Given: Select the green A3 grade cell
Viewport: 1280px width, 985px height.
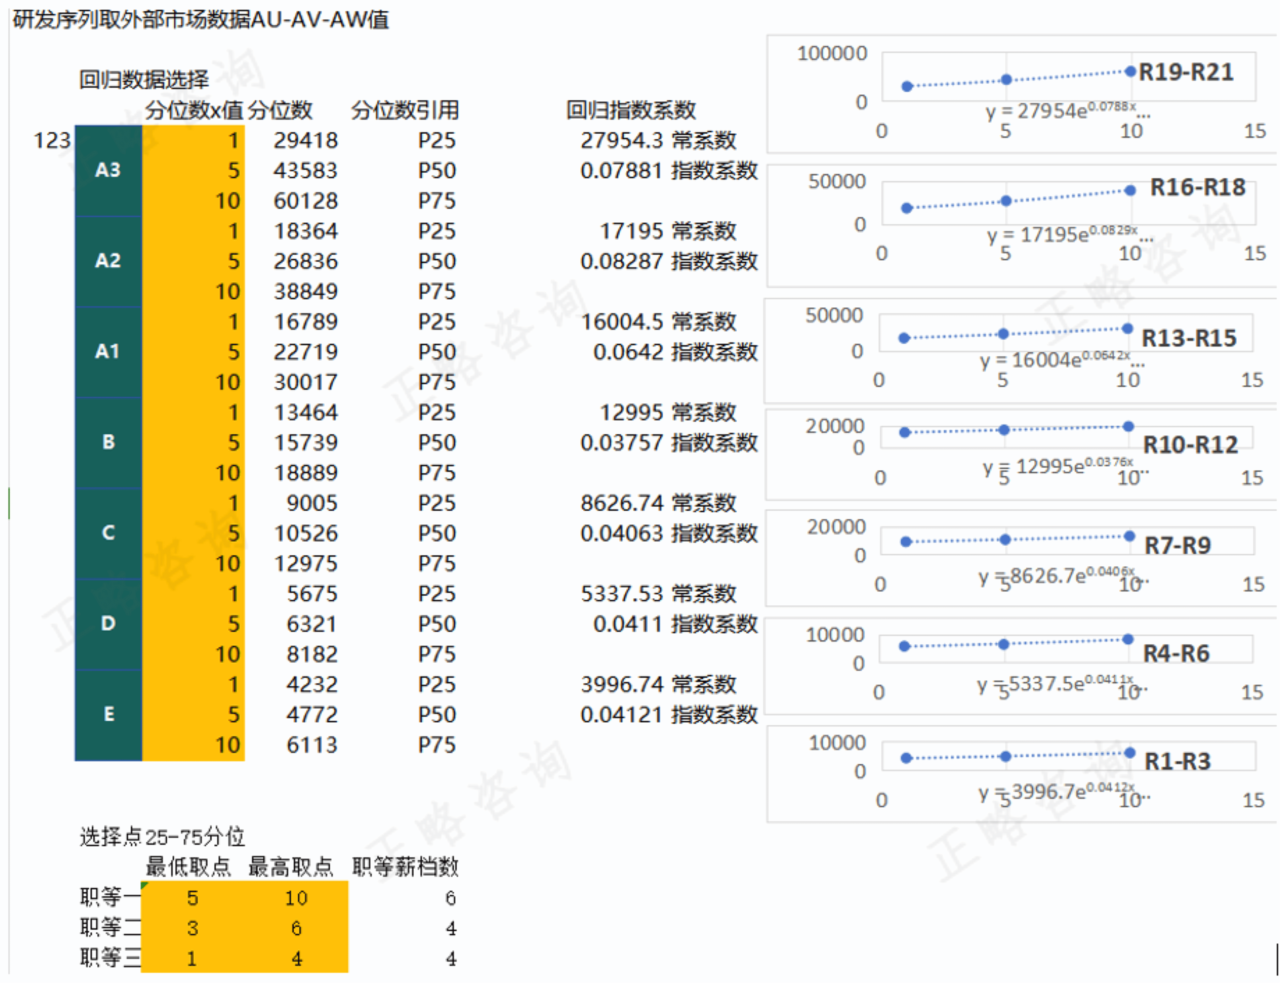Looking at the screenshot, I should tap(108, 171).
